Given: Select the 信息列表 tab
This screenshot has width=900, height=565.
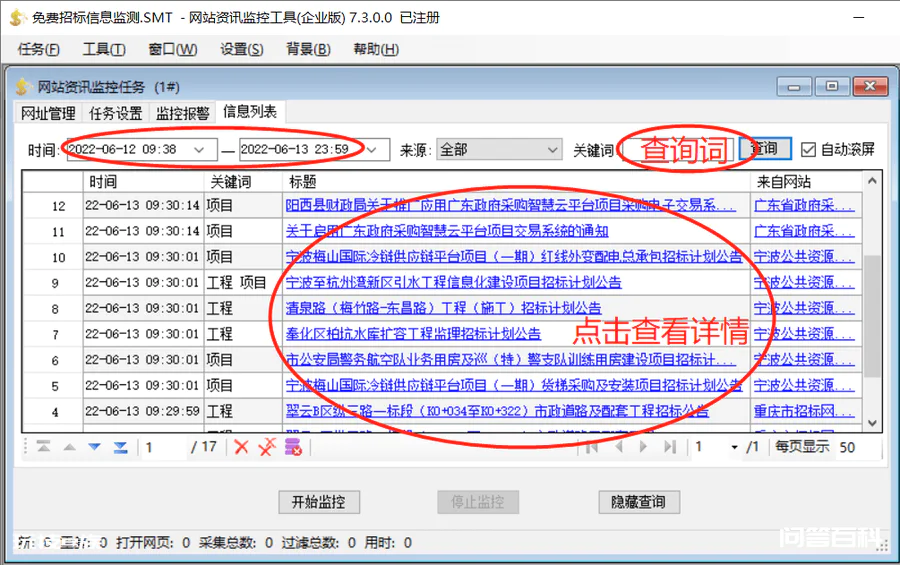Looking at the screenshot, I should click(250, 111).
